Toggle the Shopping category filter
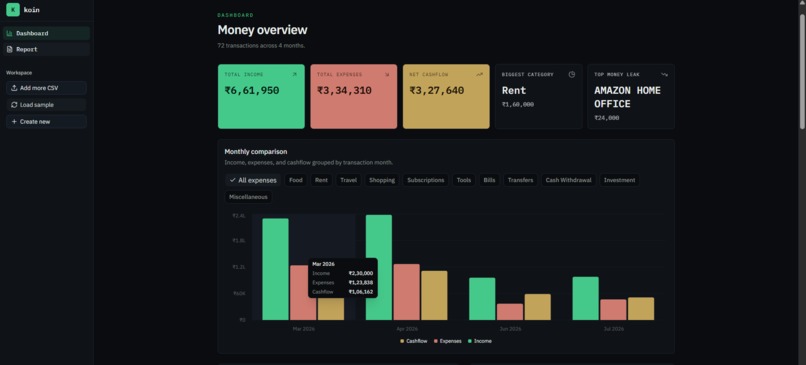Viewport: 806px width, 365px height. point(382,180)
